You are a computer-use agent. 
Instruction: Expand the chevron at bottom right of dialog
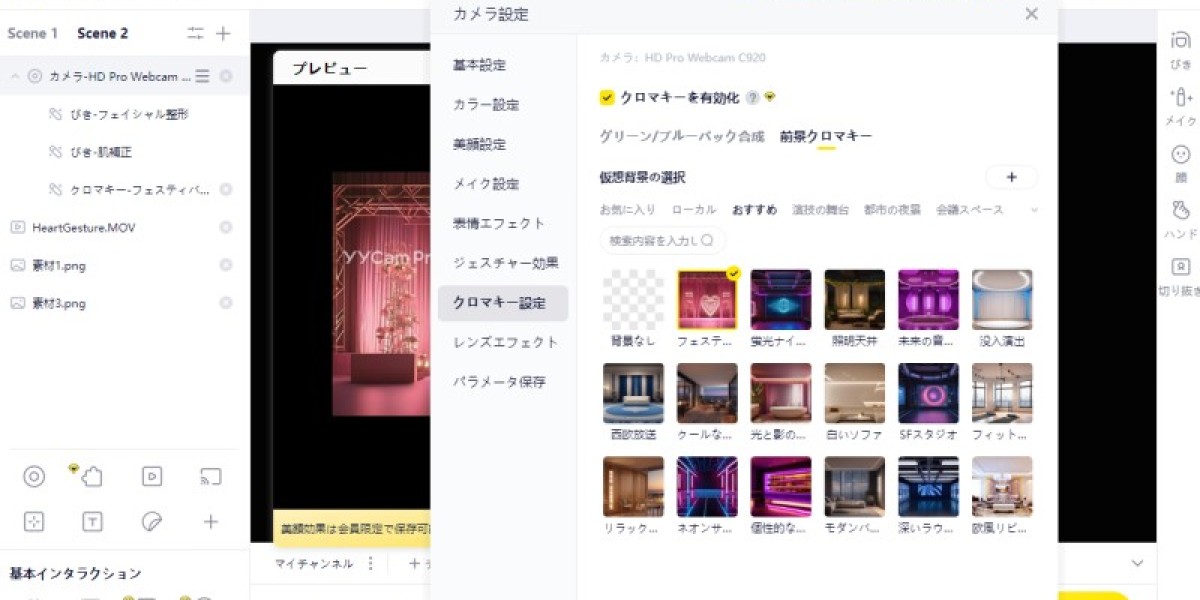[x=1137, y=562]
